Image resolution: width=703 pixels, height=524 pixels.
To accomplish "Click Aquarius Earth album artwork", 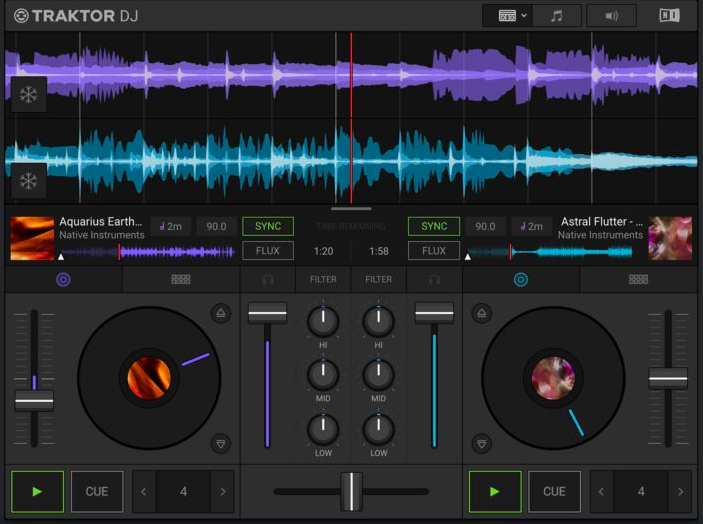I will (x=32, y=238).
